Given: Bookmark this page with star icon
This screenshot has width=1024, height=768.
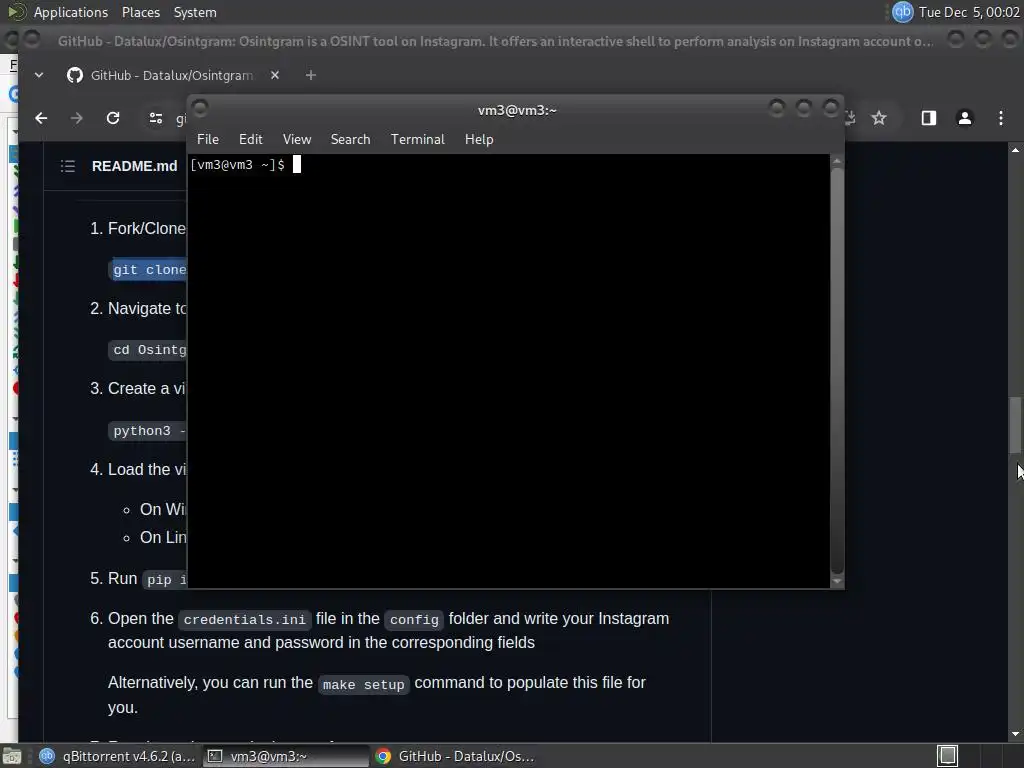Looking at the screenshot, I should (879, 118).
